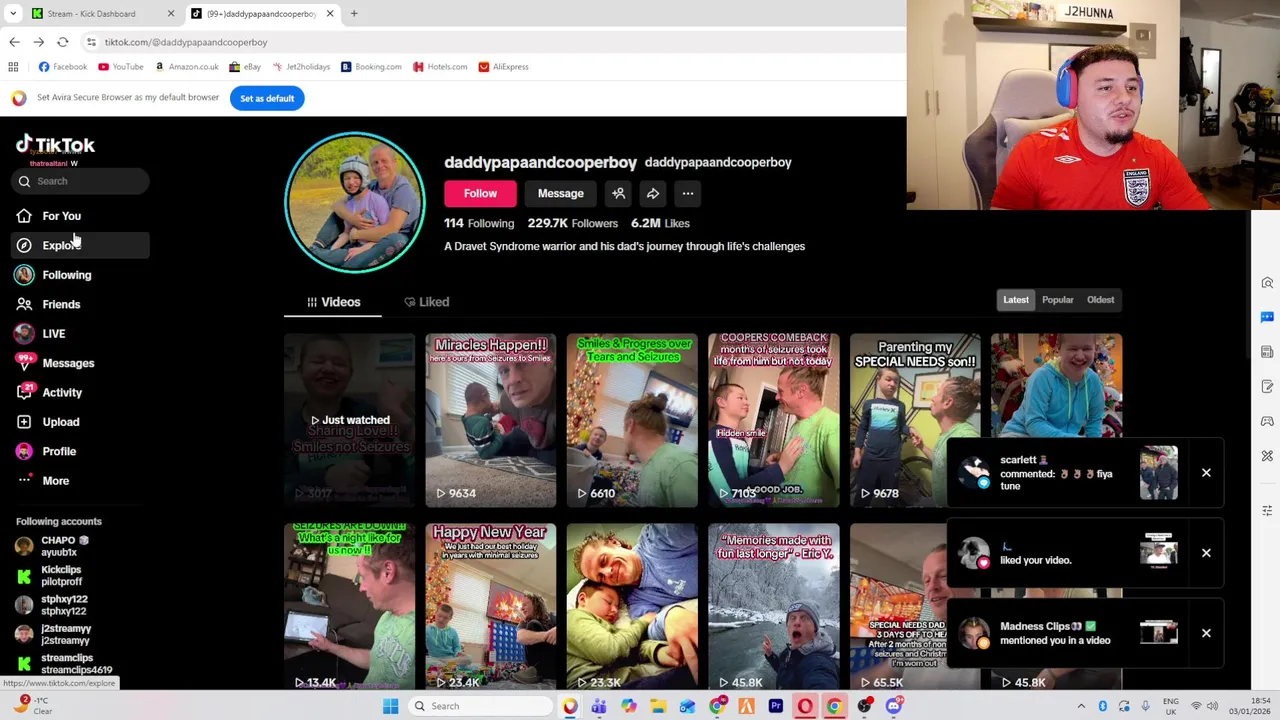Open the three-dot profile options menu
Screen dimensions: 1280x720
pyautogui.click(x=688, y=194)
